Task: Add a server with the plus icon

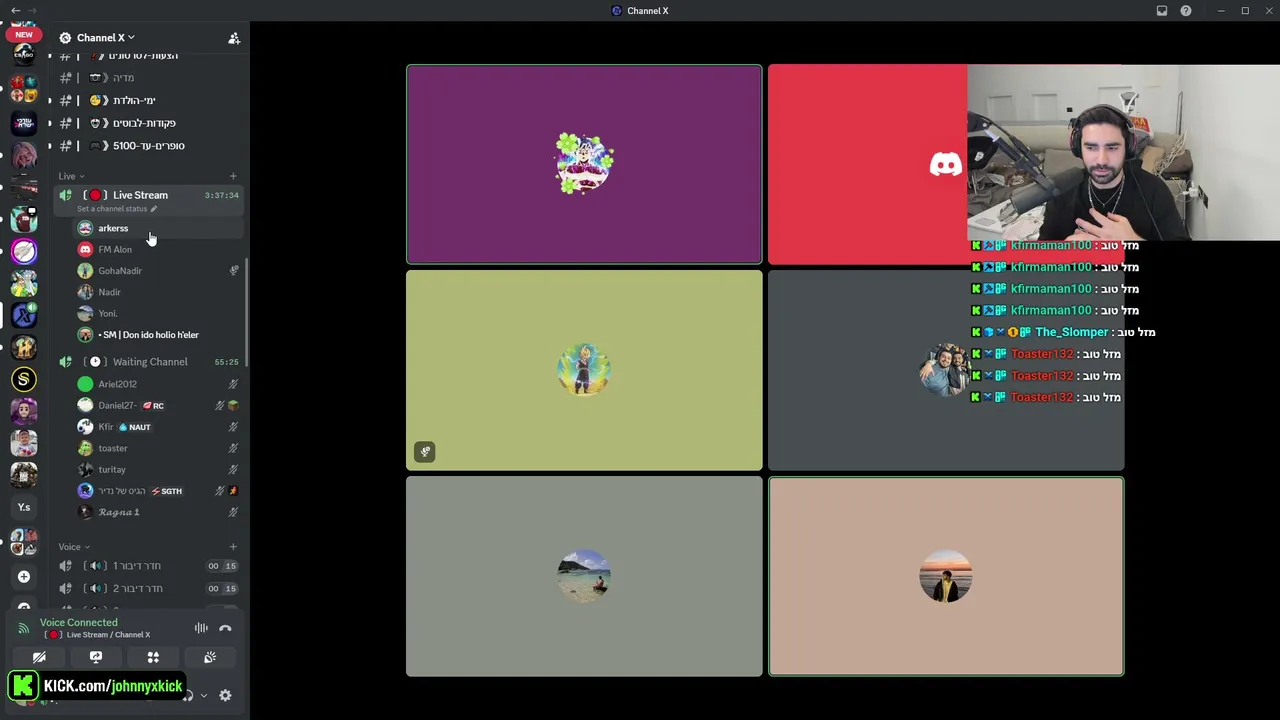Action: 24,576
